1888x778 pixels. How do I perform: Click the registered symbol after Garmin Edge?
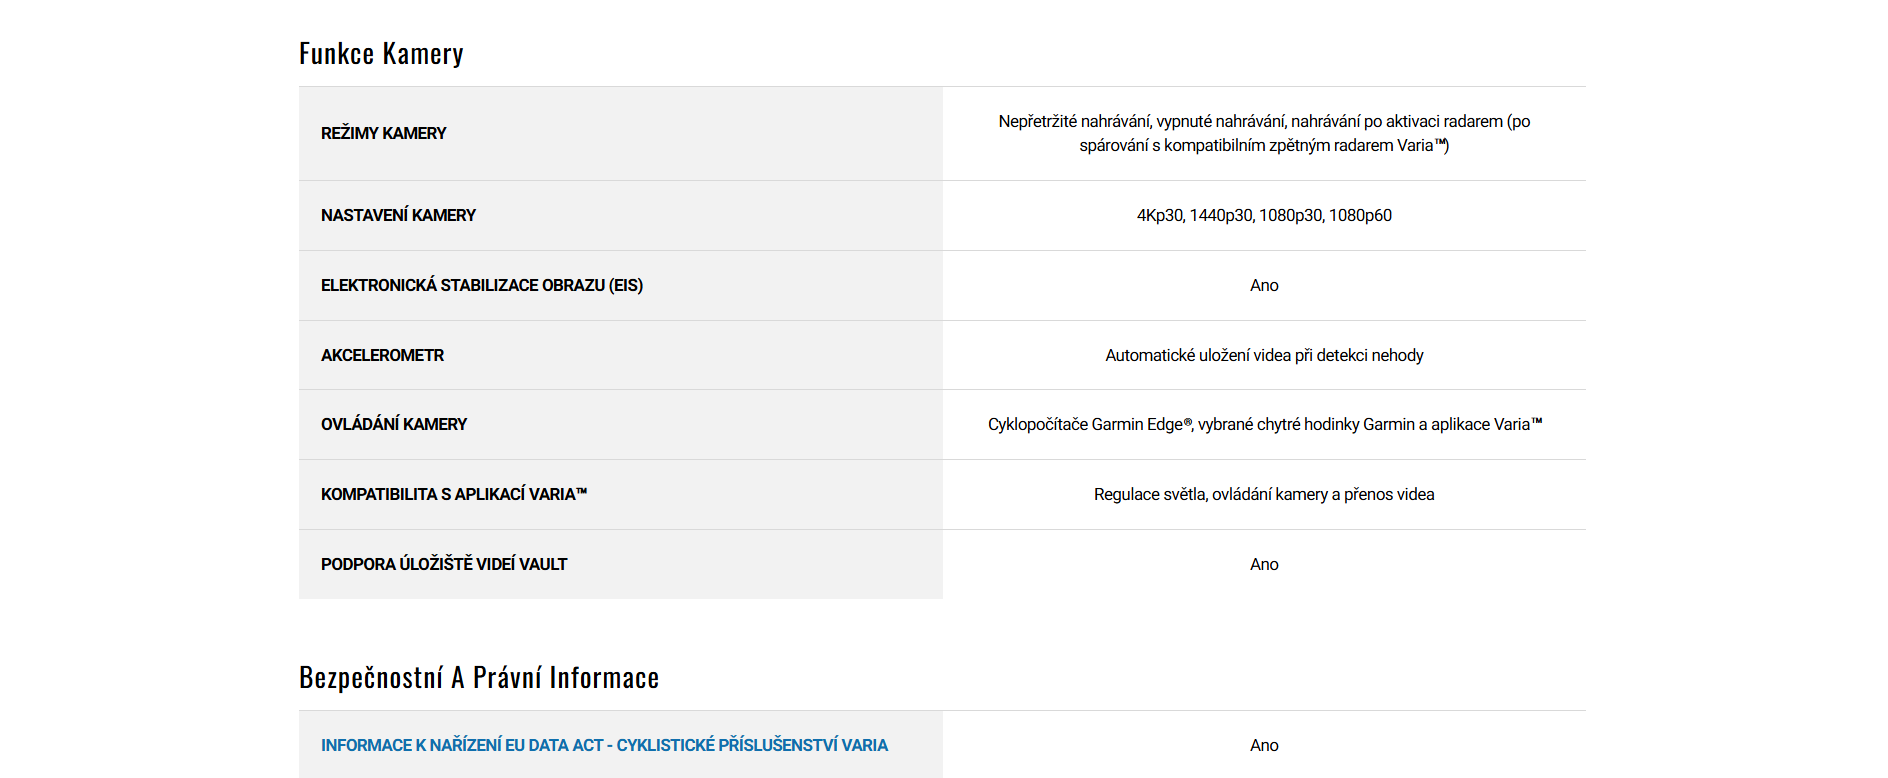(1188, 422)
